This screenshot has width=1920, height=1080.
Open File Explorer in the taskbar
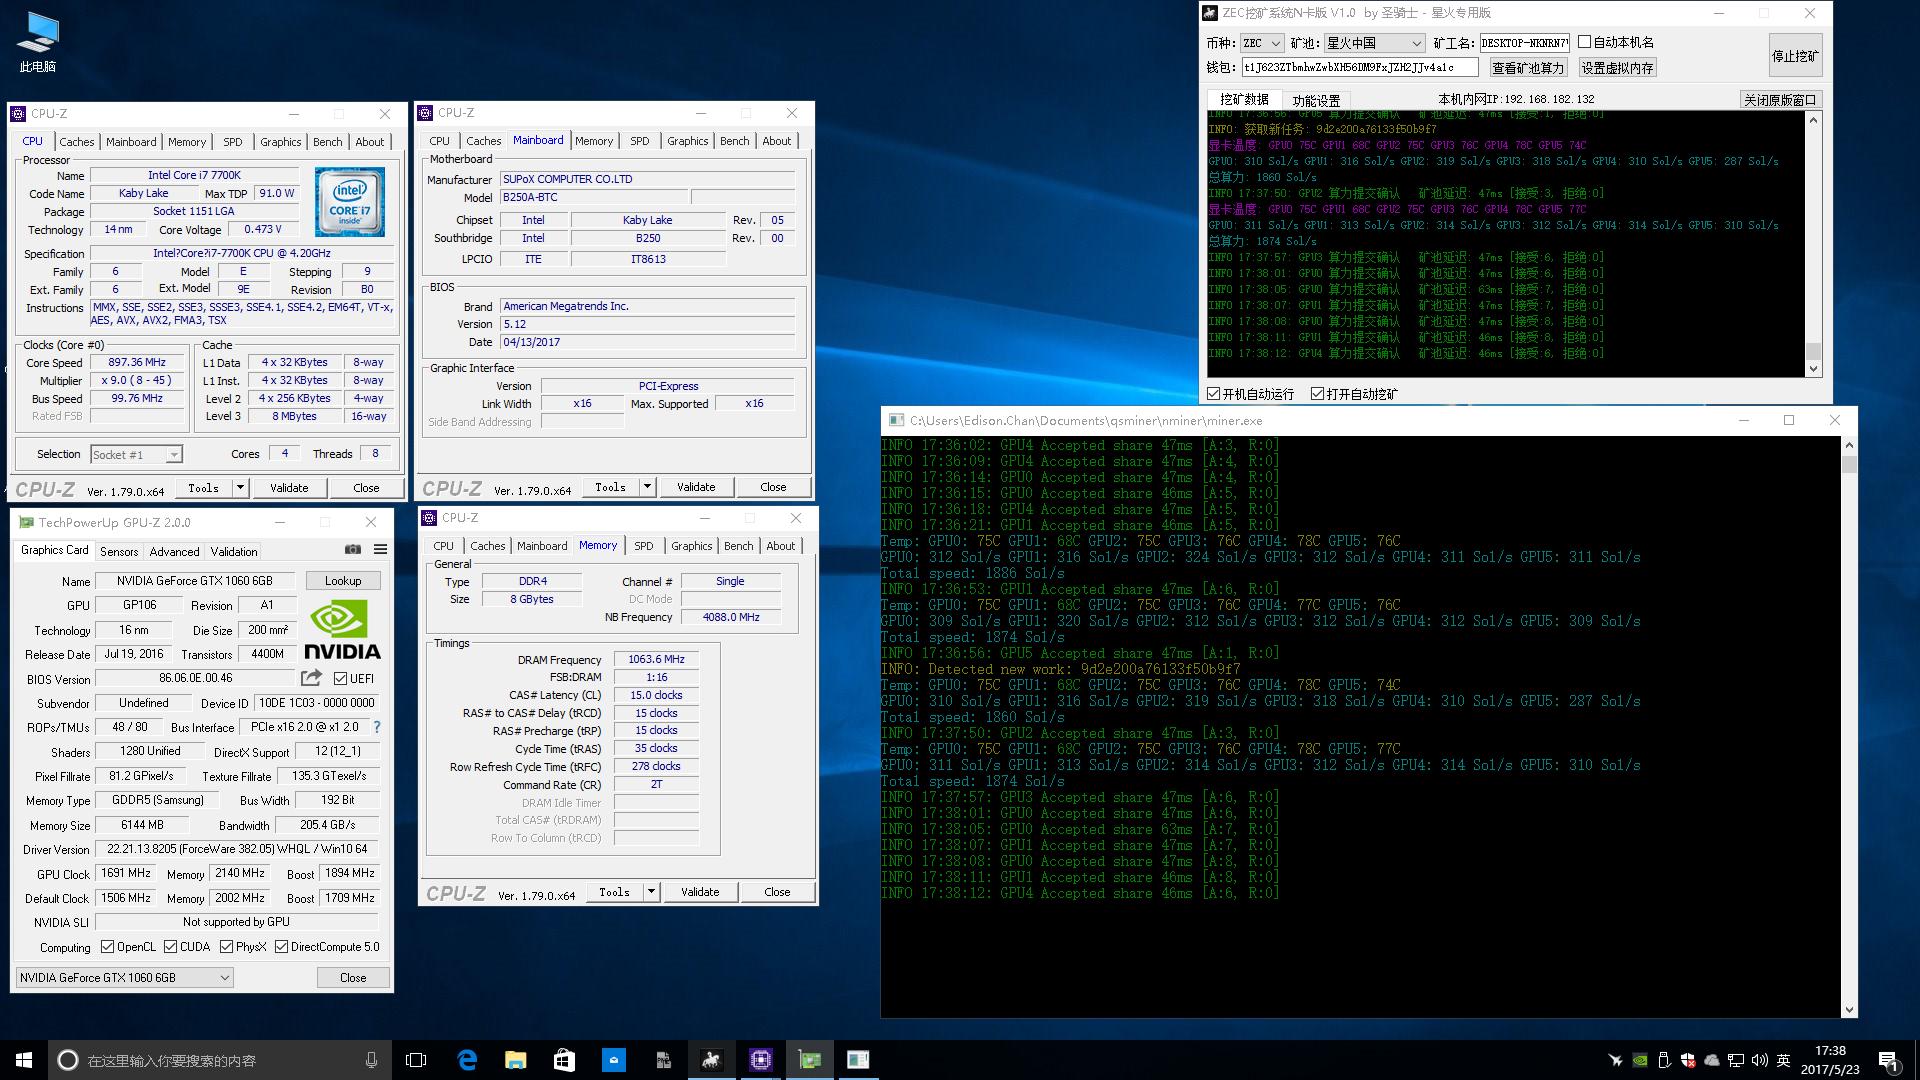(515, 1060)
